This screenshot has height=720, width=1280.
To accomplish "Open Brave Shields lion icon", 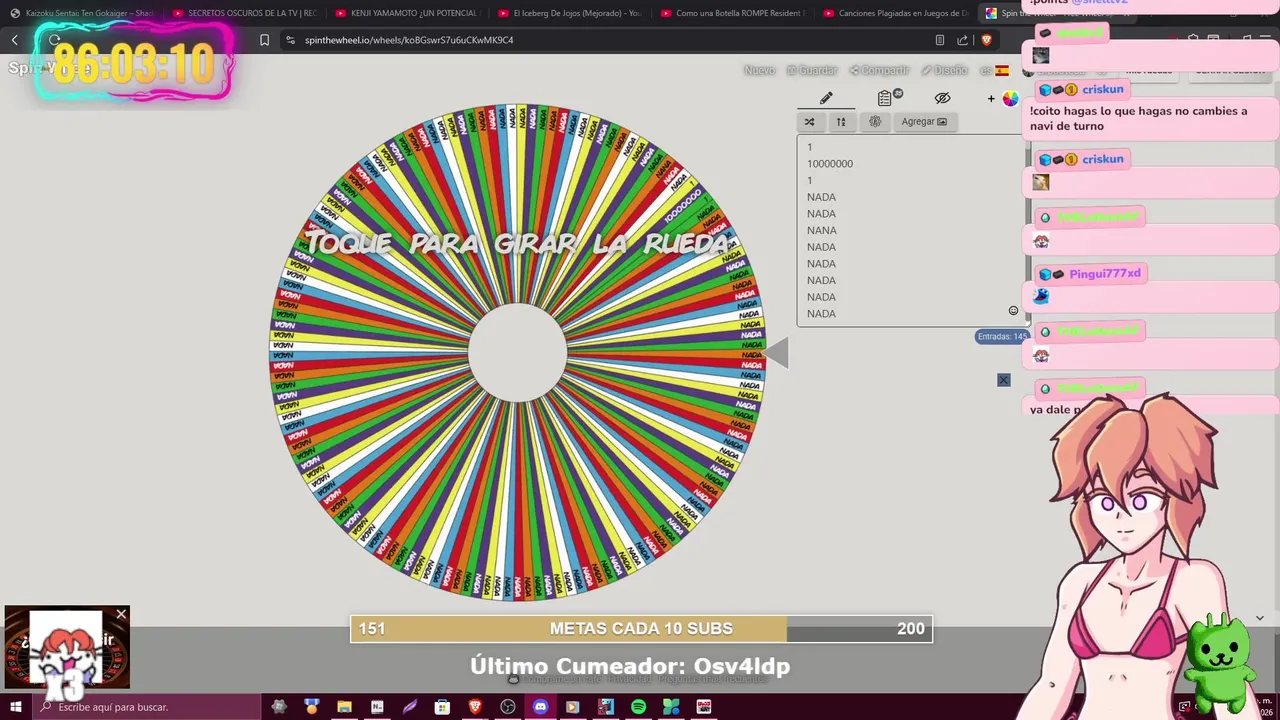I will point(986,40).
